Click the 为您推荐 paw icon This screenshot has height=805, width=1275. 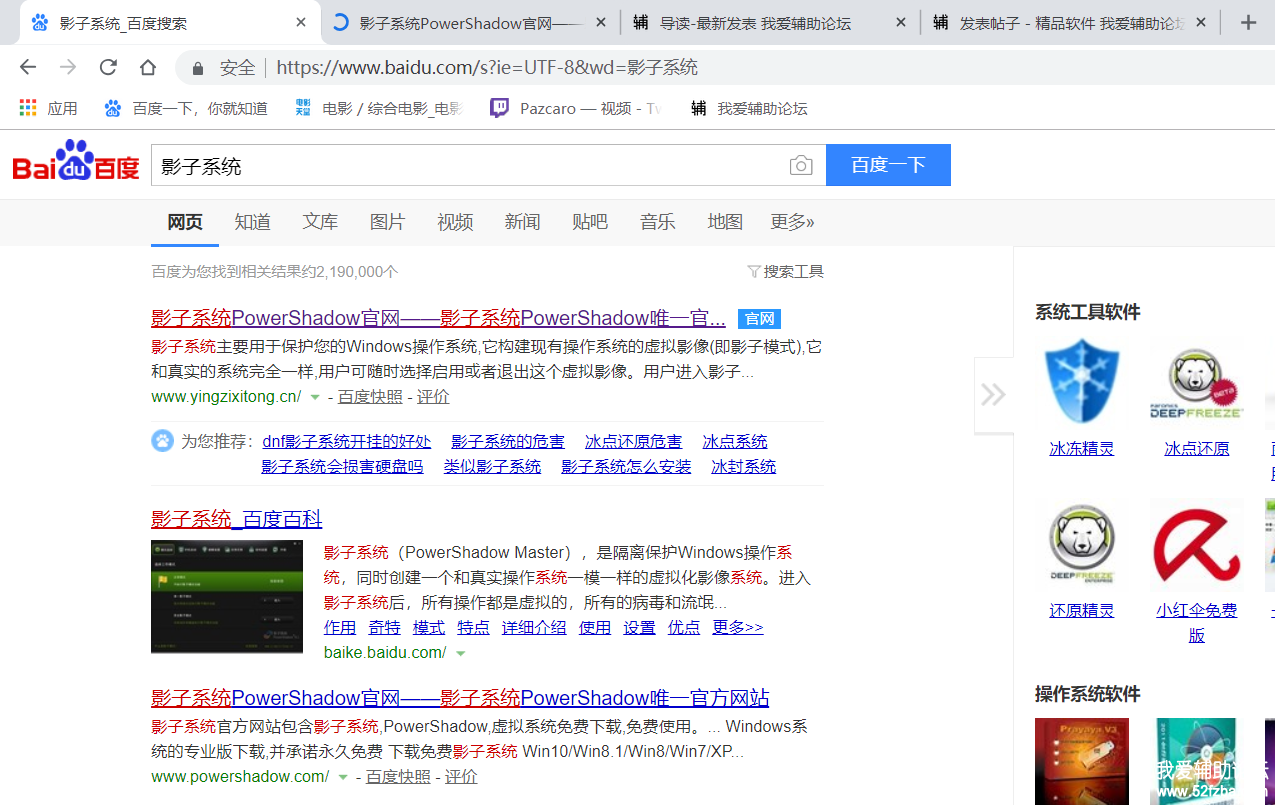[162, 441]
